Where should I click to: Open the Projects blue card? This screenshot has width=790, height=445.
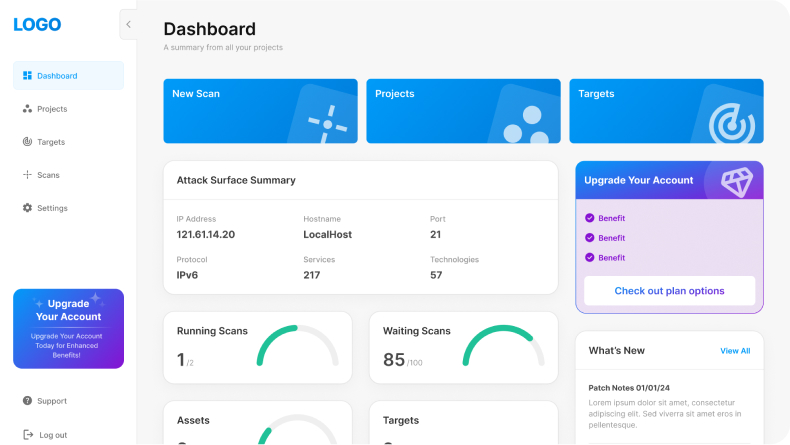click(464, 111)
